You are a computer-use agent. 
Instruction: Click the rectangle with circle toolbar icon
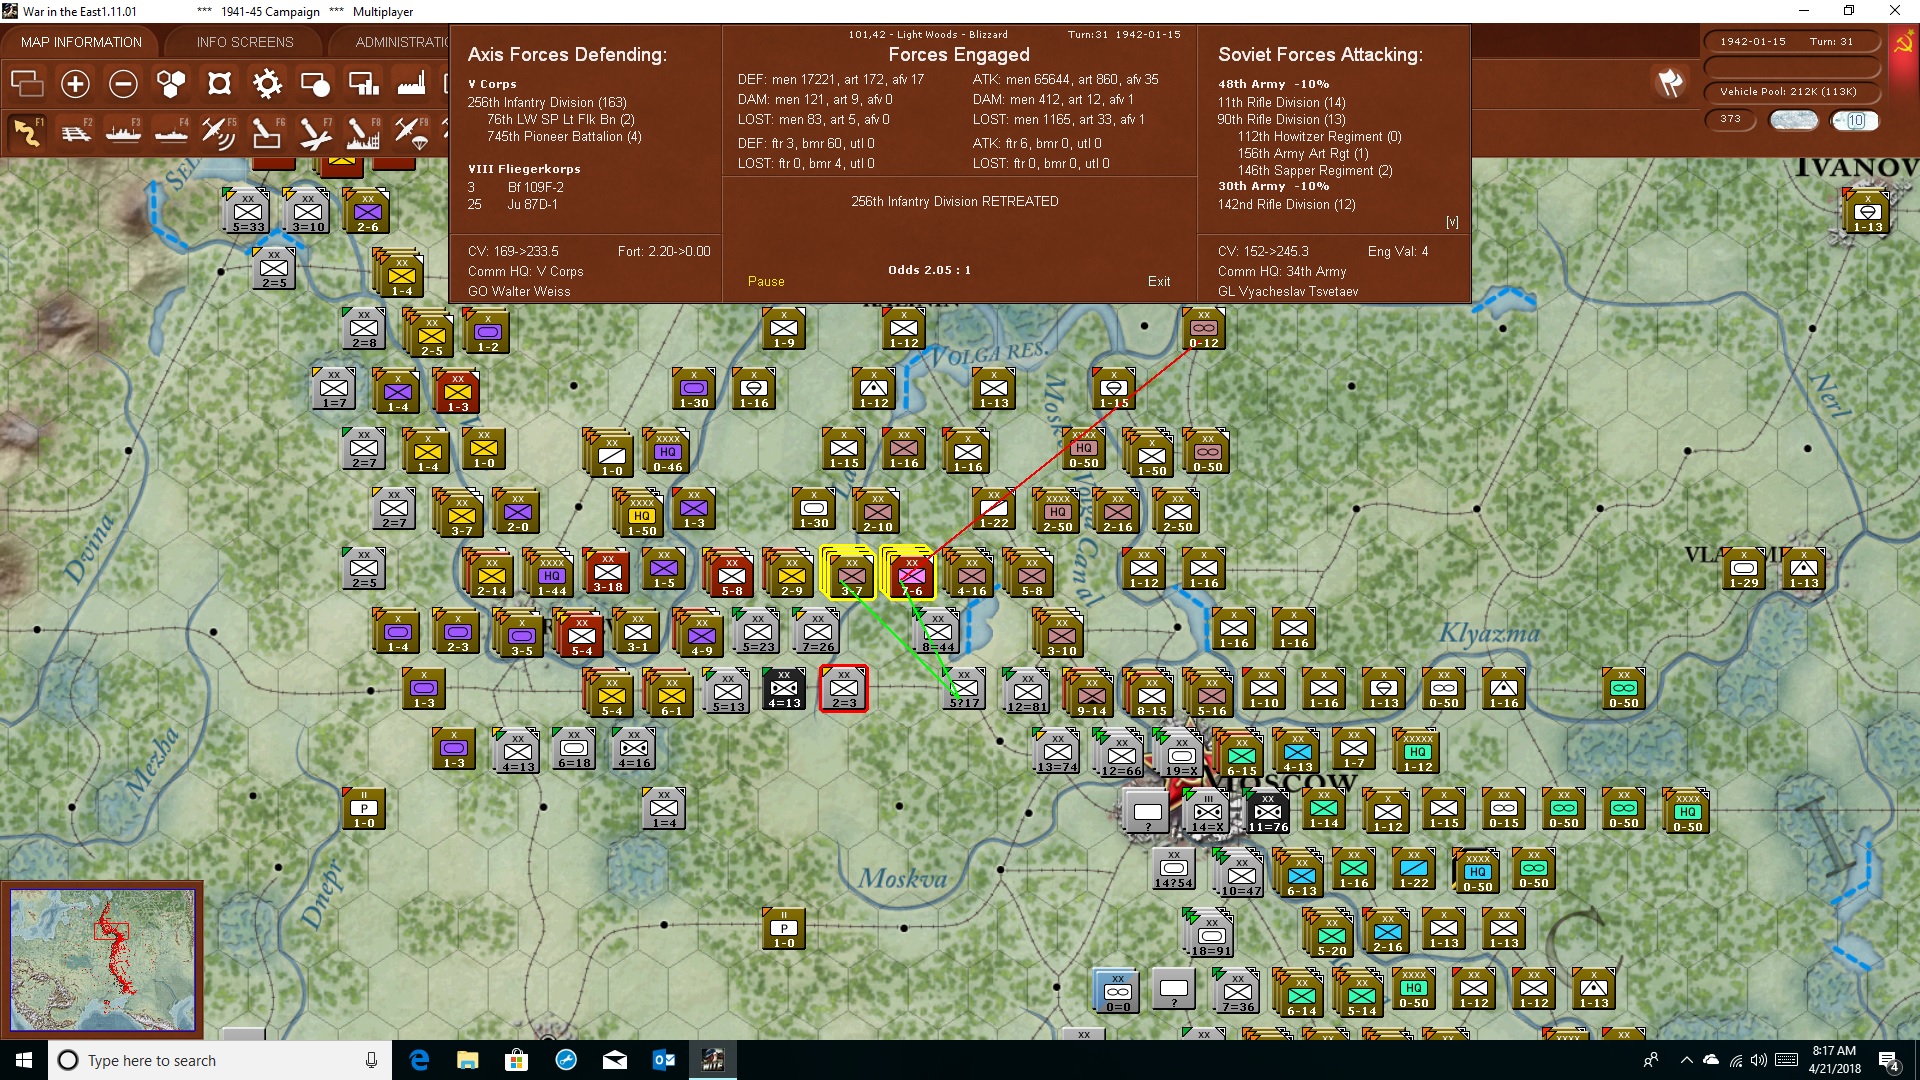(x=315, y=84)
